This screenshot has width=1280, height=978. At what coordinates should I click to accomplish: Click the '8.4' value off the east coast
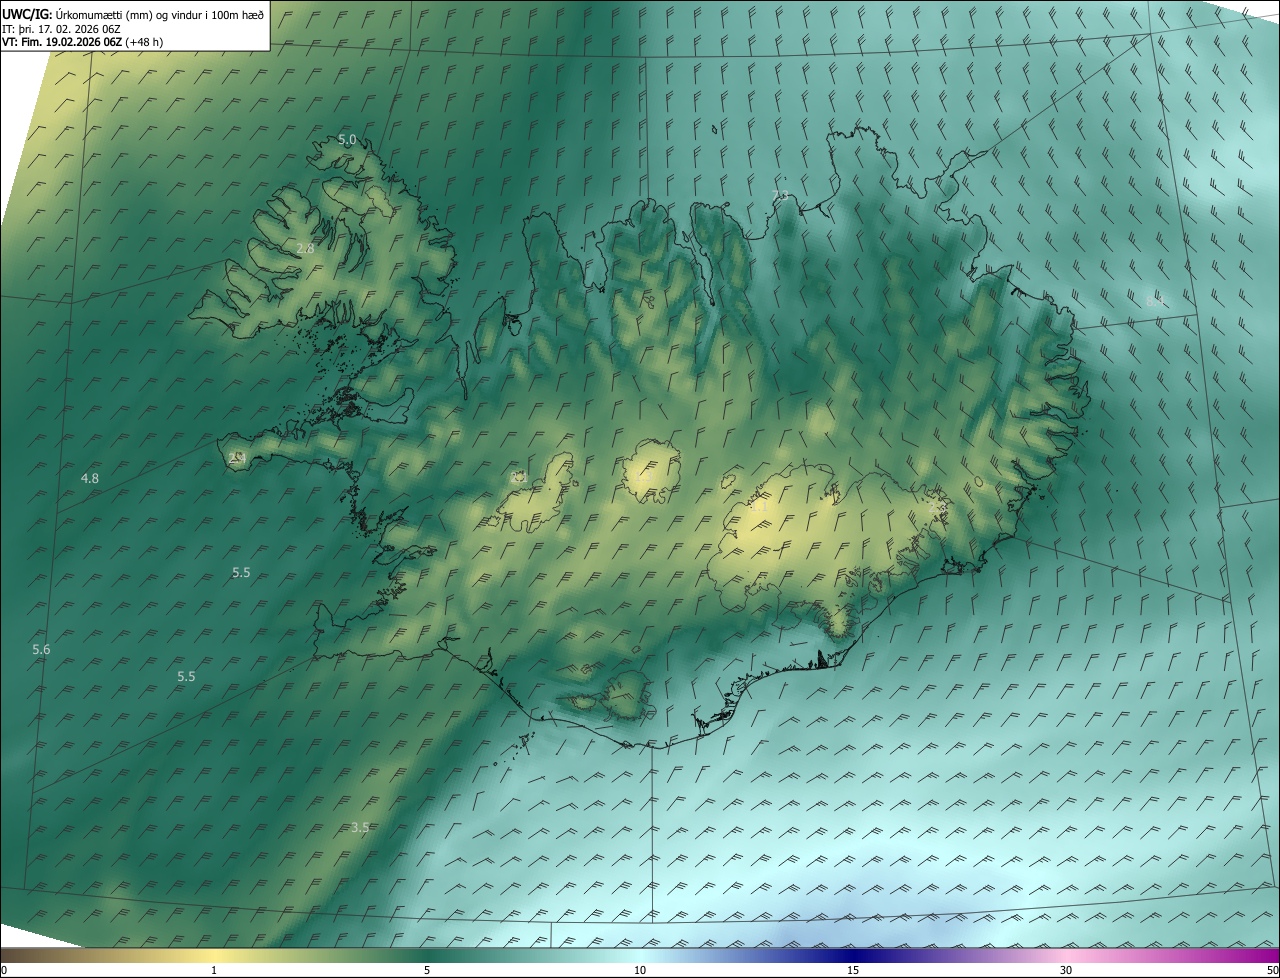[x=1155, y=300]
